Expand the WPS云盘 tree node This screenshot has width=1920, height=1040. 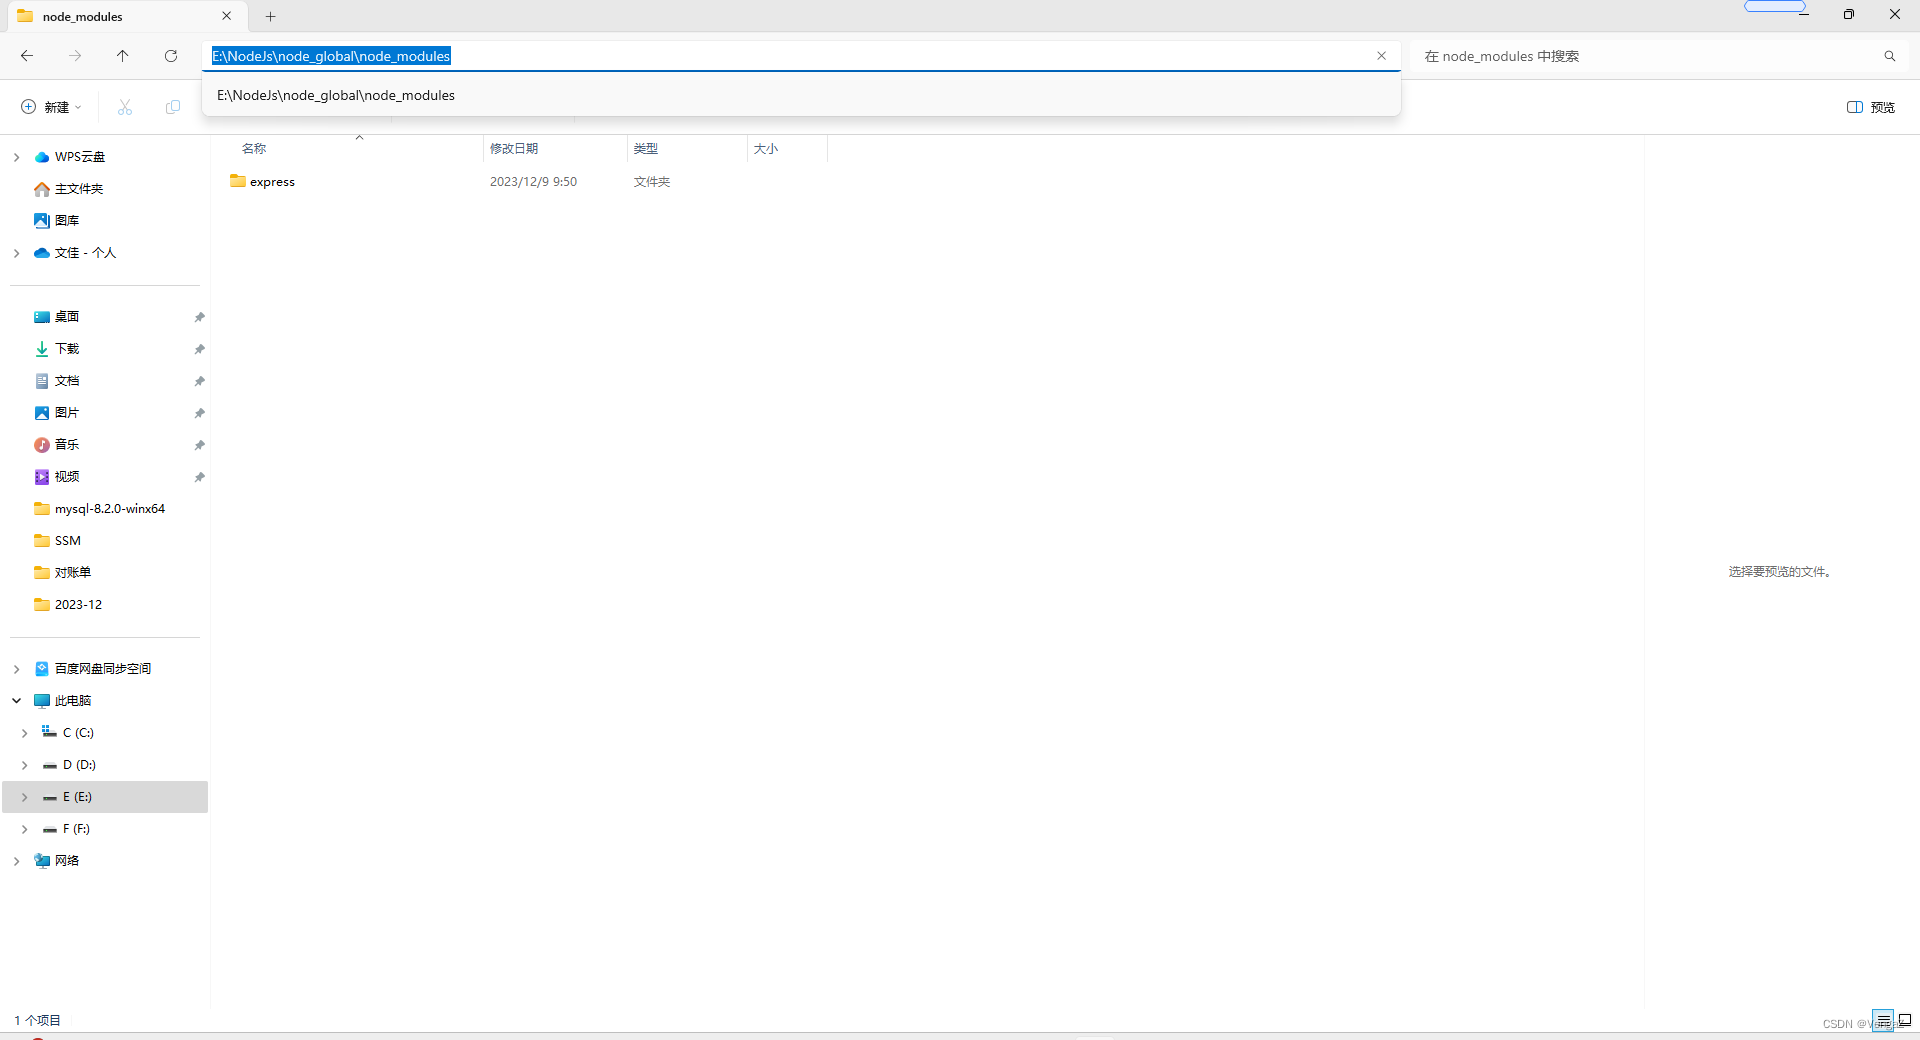pos(16,157)
